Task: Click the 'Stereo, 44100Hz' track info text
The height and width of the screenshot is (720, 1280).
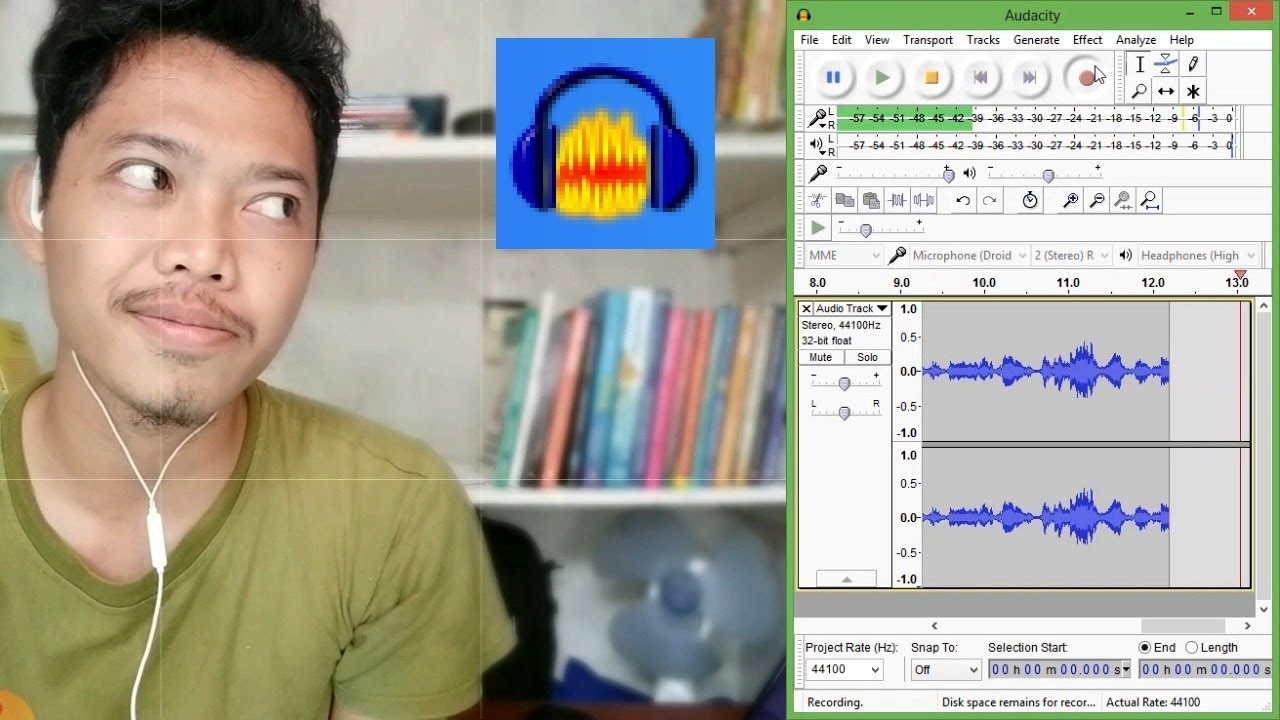Action: coord(841,325)
